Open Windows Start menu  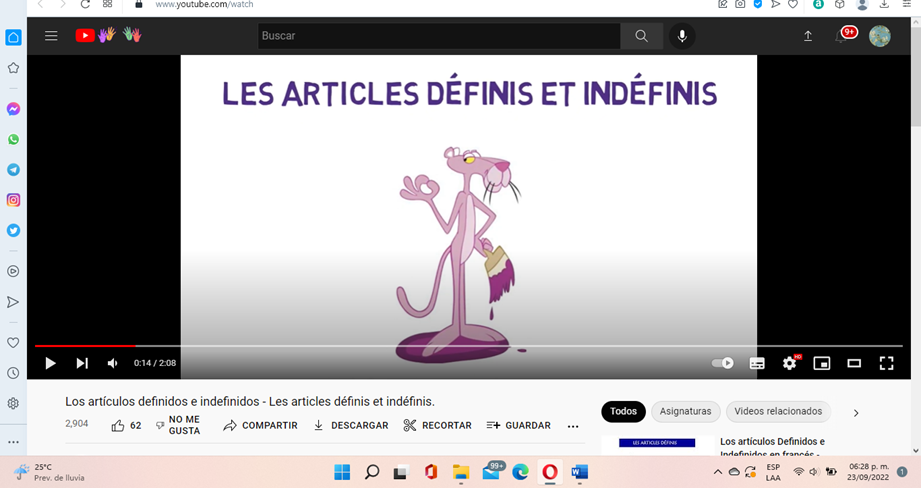point(342,472)
